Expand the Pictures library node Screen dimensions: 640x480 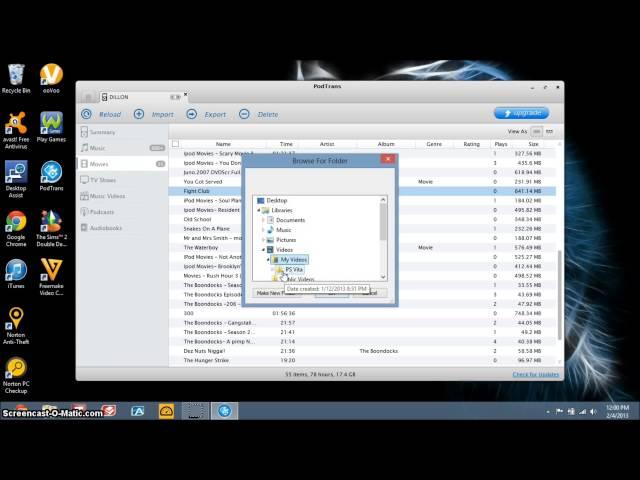click(263, 240)
